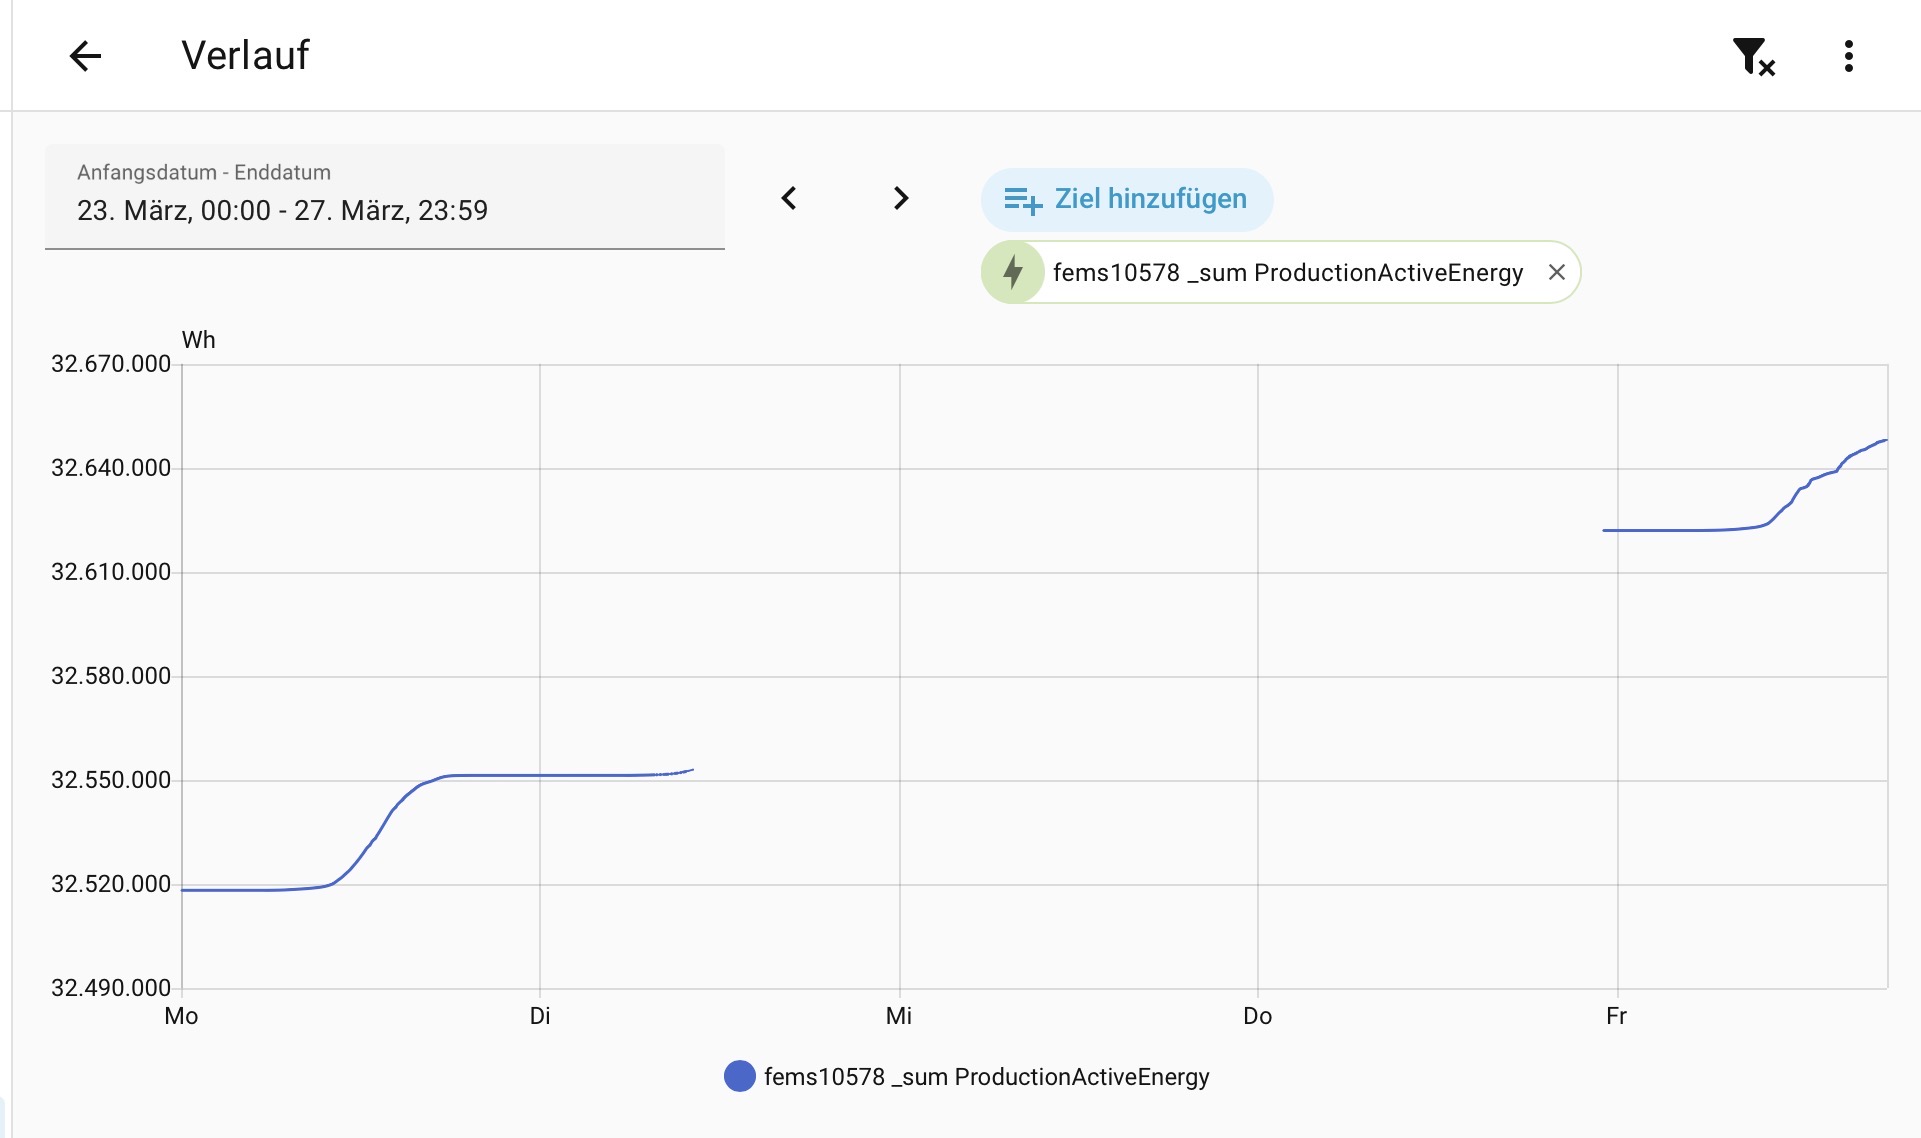Go to previous date range chevron
This screenshot has height=1138, width=1921.
pos(789,198)
